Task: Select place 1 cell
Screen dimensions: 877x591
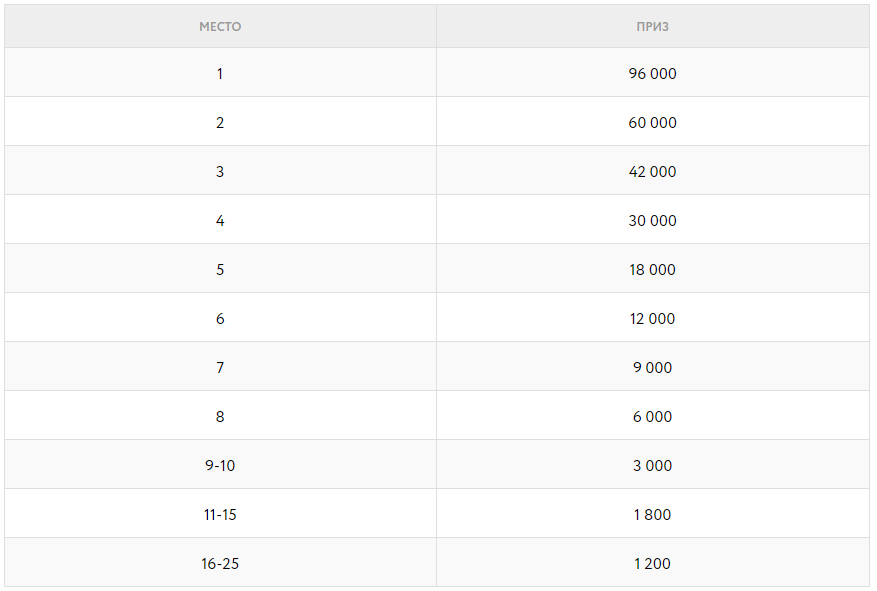Action: pos(220,74)
